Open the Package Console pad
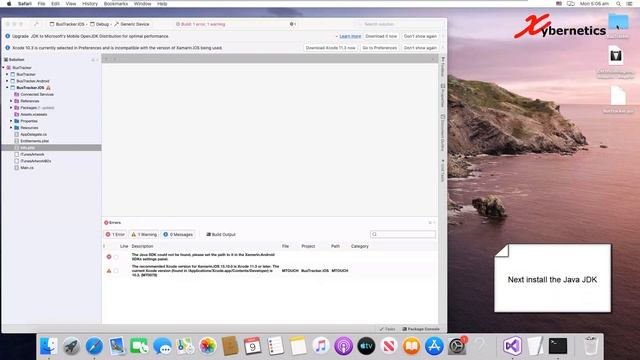Screen dimensions: 640x360 [421, 329]
